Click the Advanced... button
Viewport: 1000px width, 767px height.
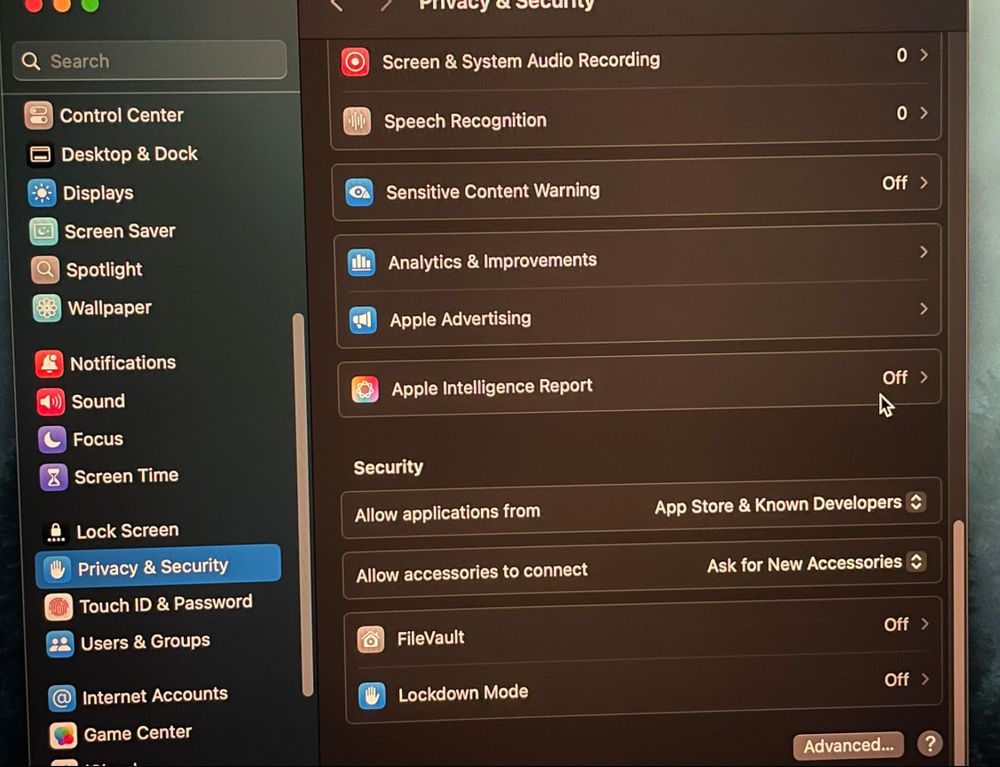848,745
